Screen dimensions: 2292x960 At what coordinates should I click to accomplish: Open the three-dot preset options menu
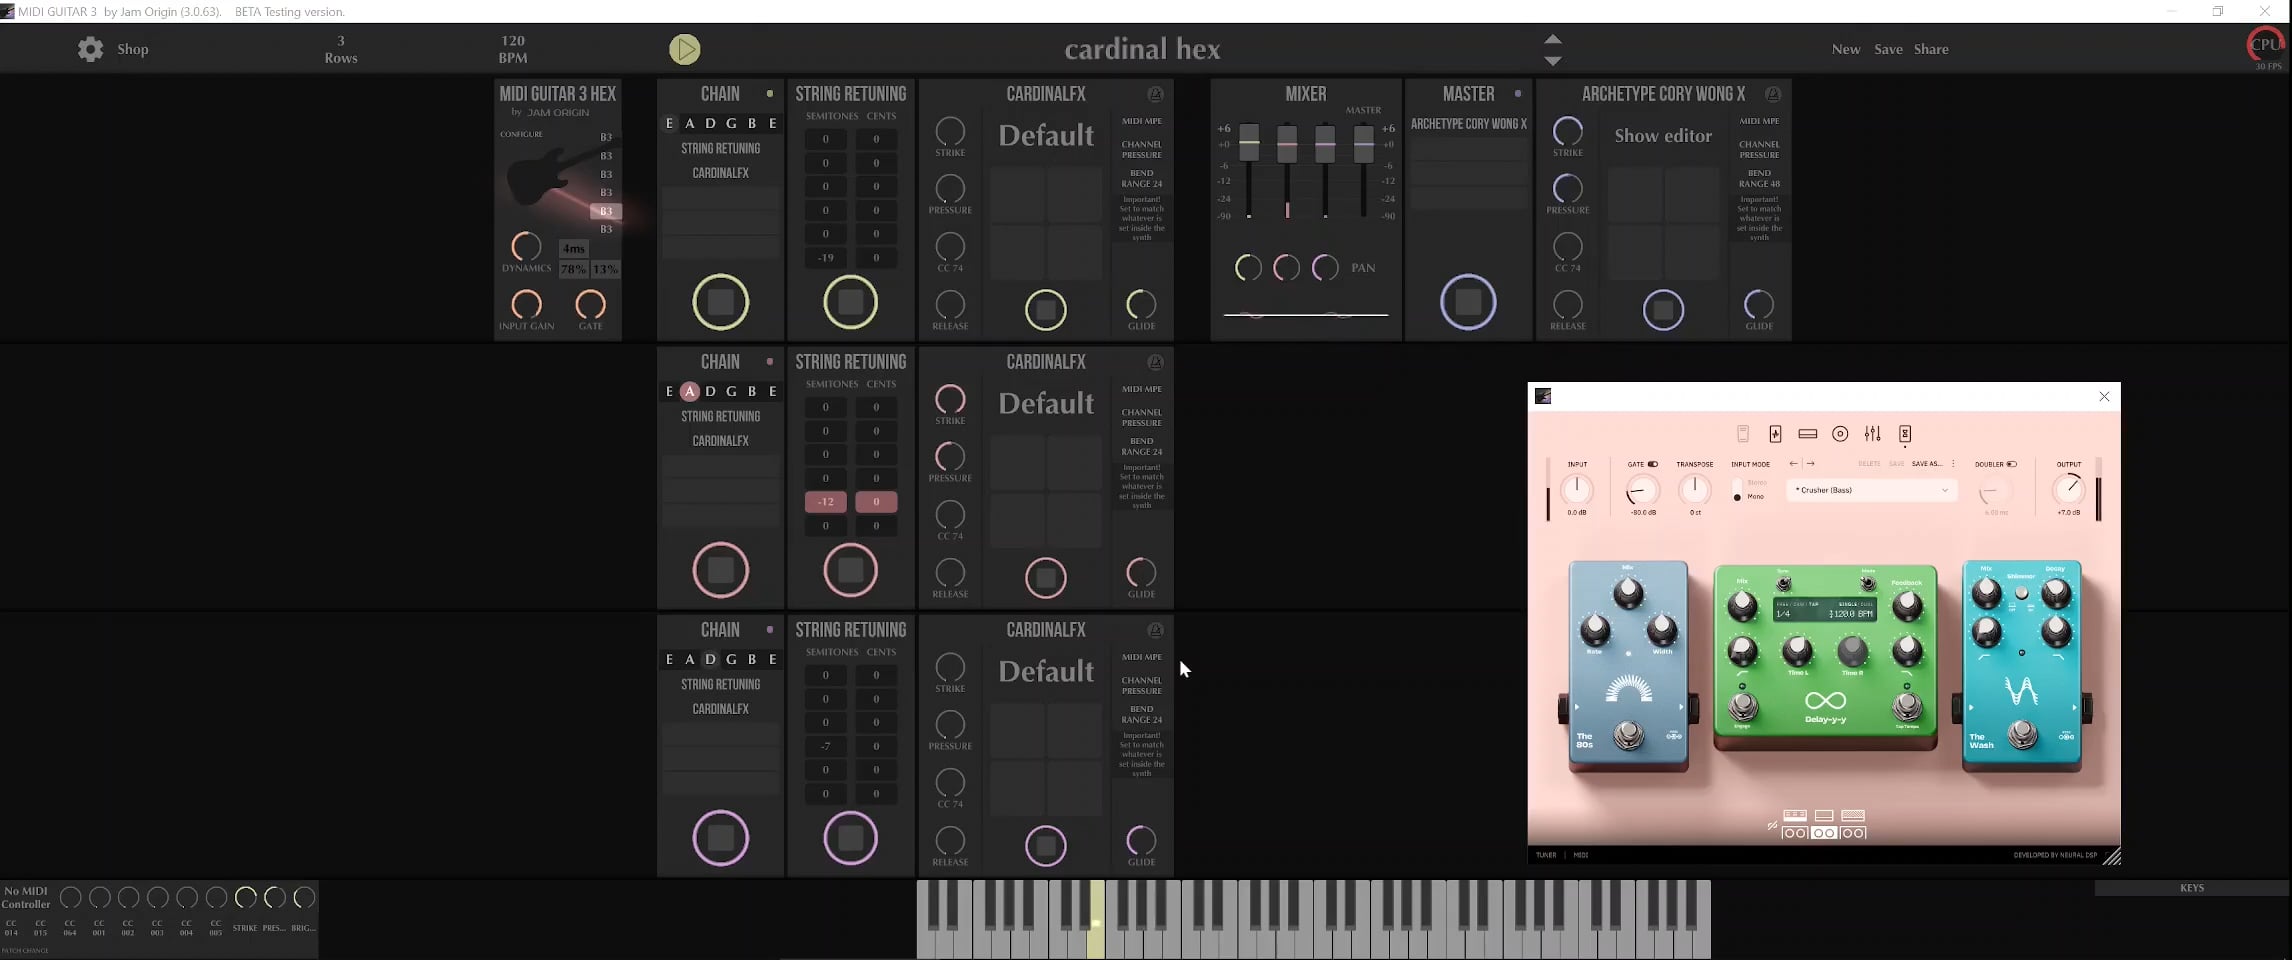click(1952, 464)
